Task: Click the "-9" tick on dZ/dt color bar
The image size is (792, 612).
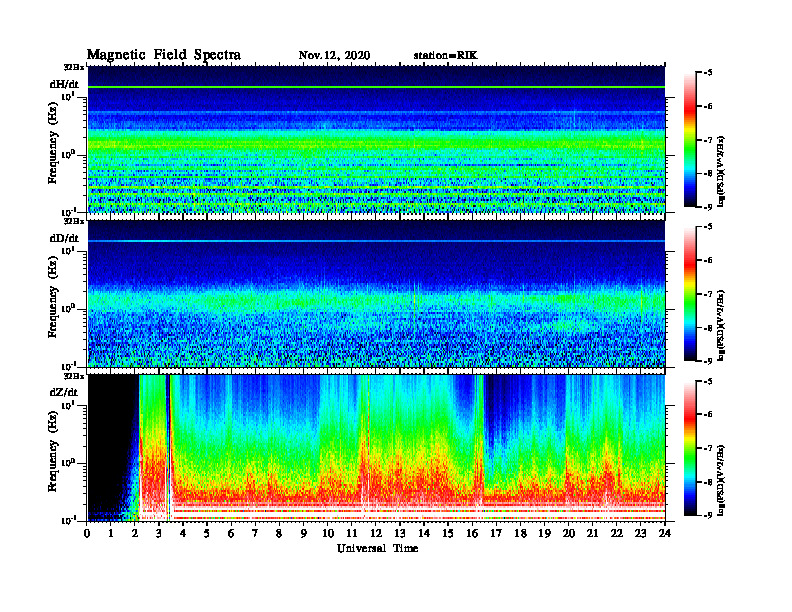Action: 708,515
